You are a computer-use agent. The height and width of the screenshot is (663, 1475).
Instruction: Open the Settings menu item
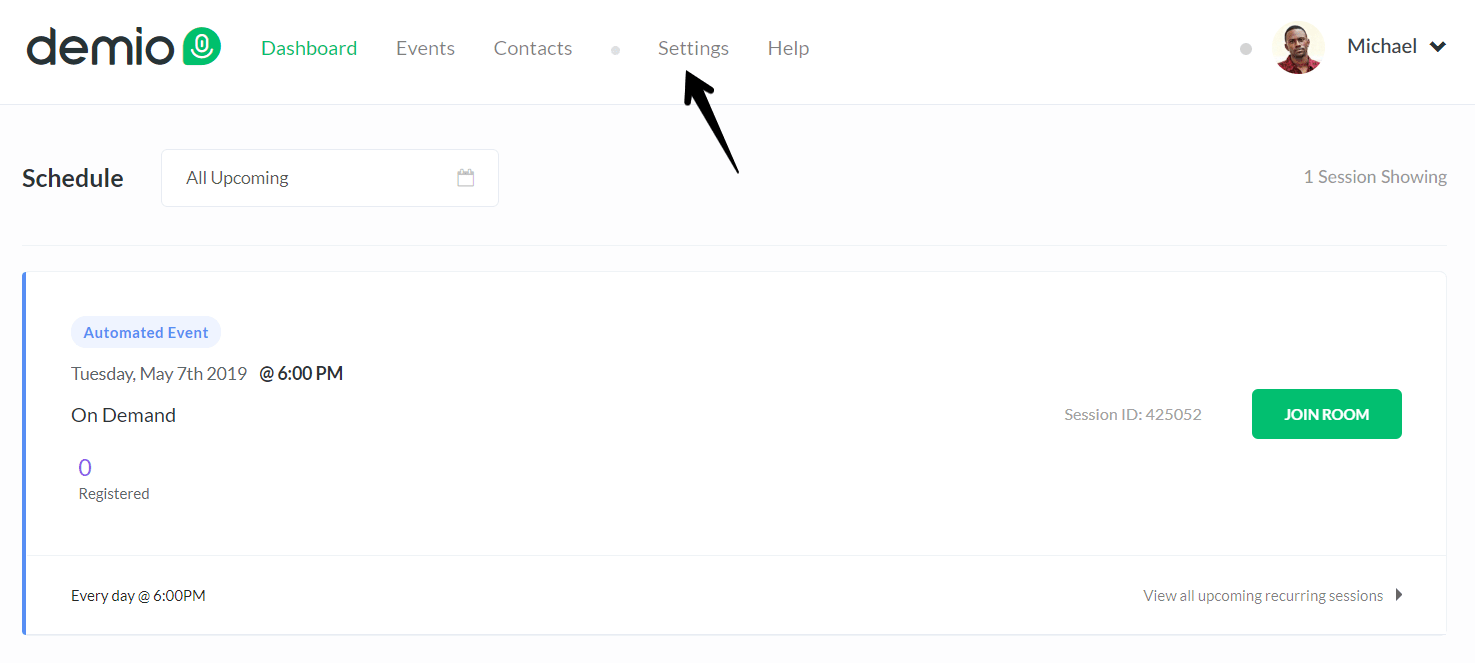pyautogui.click(x=693, y=48)
